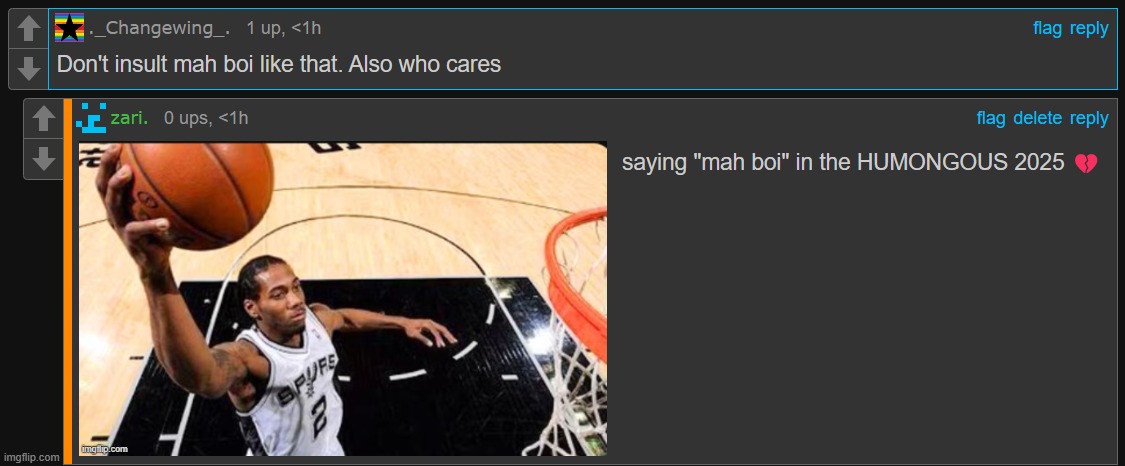Image resolution: width=1125 pixels, height=466 pixels.
Task: Open _Changewing_ rainbow star avatar
Action: tap(70, 28)
